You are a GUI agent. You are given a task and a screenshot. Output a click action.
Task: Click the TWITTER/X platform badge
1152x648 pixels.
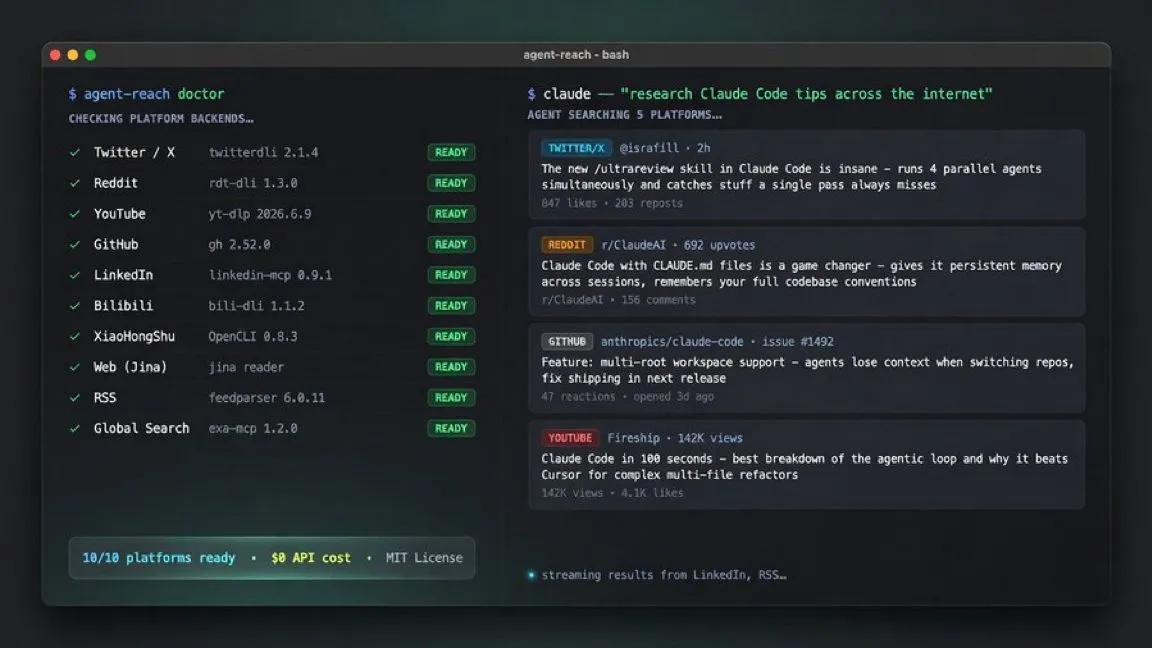point(576,148)
